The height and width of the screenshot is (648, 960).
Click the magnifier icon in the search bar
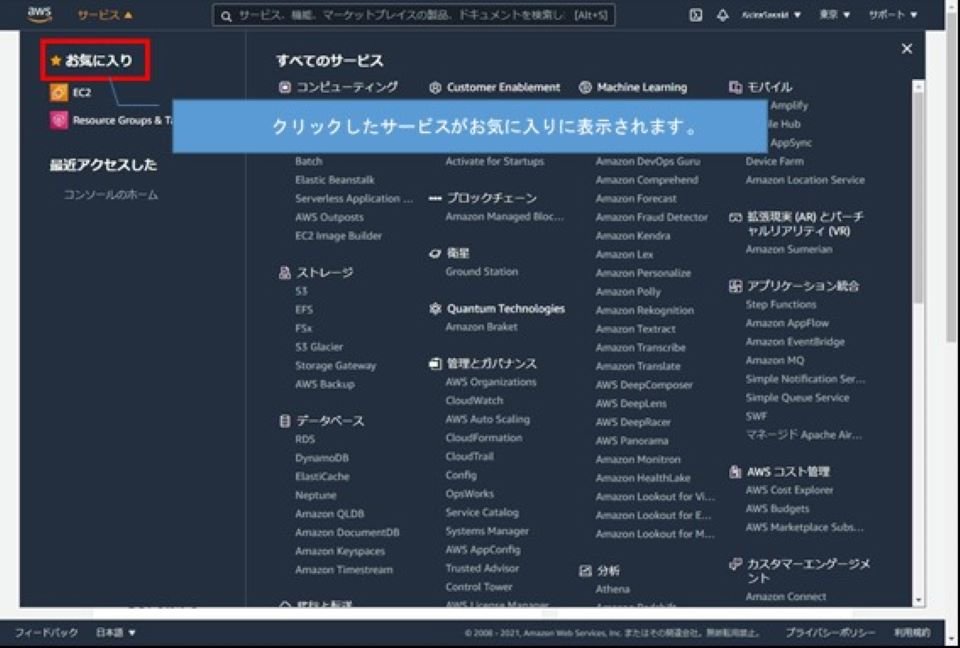click(226, 16)
